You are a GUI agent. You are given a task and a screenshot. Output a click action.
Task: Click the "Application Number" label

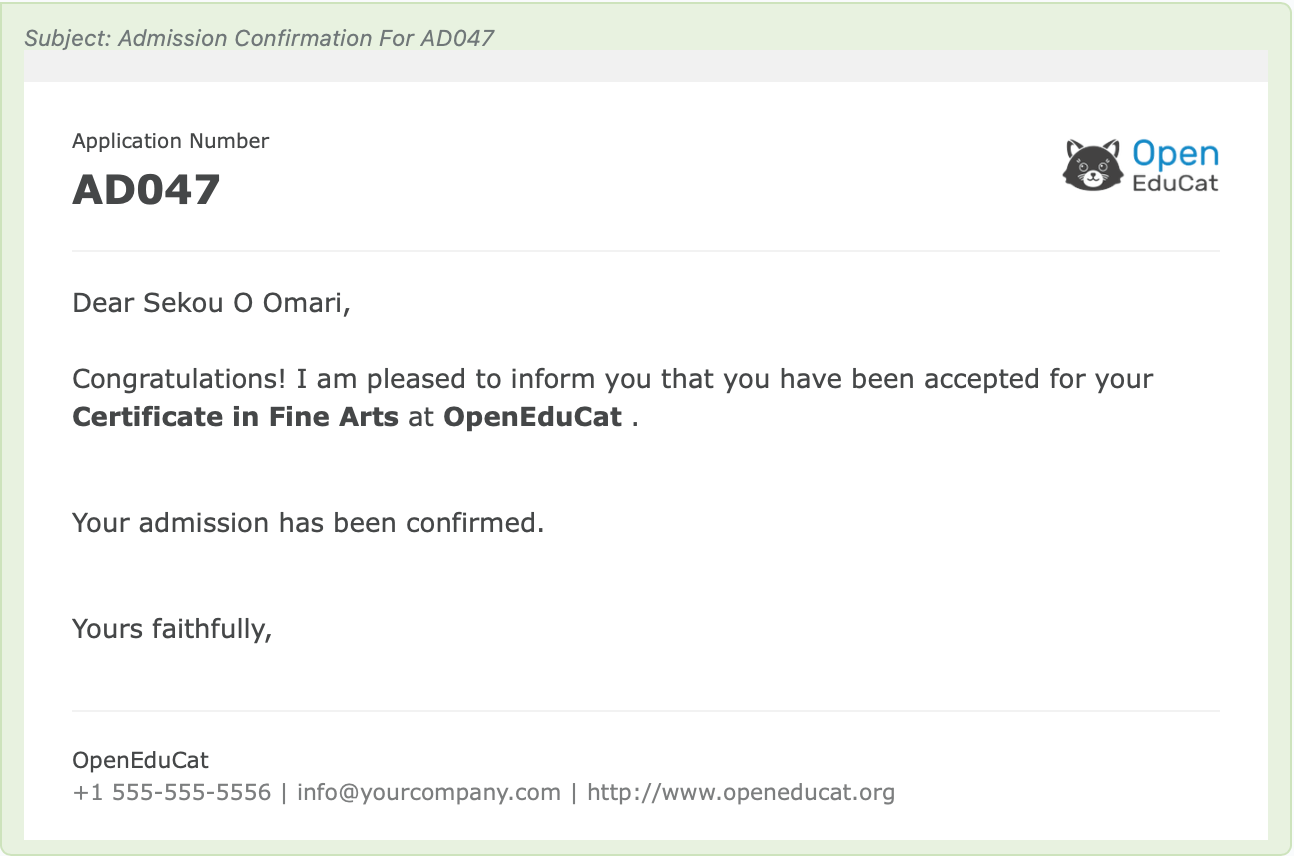[x=170, y=141]
